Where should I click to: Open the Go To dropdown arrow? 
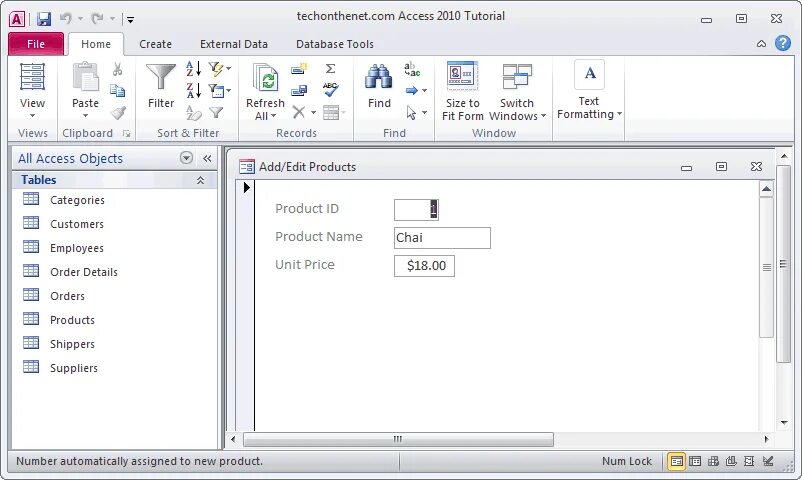(x=425, y=91)
